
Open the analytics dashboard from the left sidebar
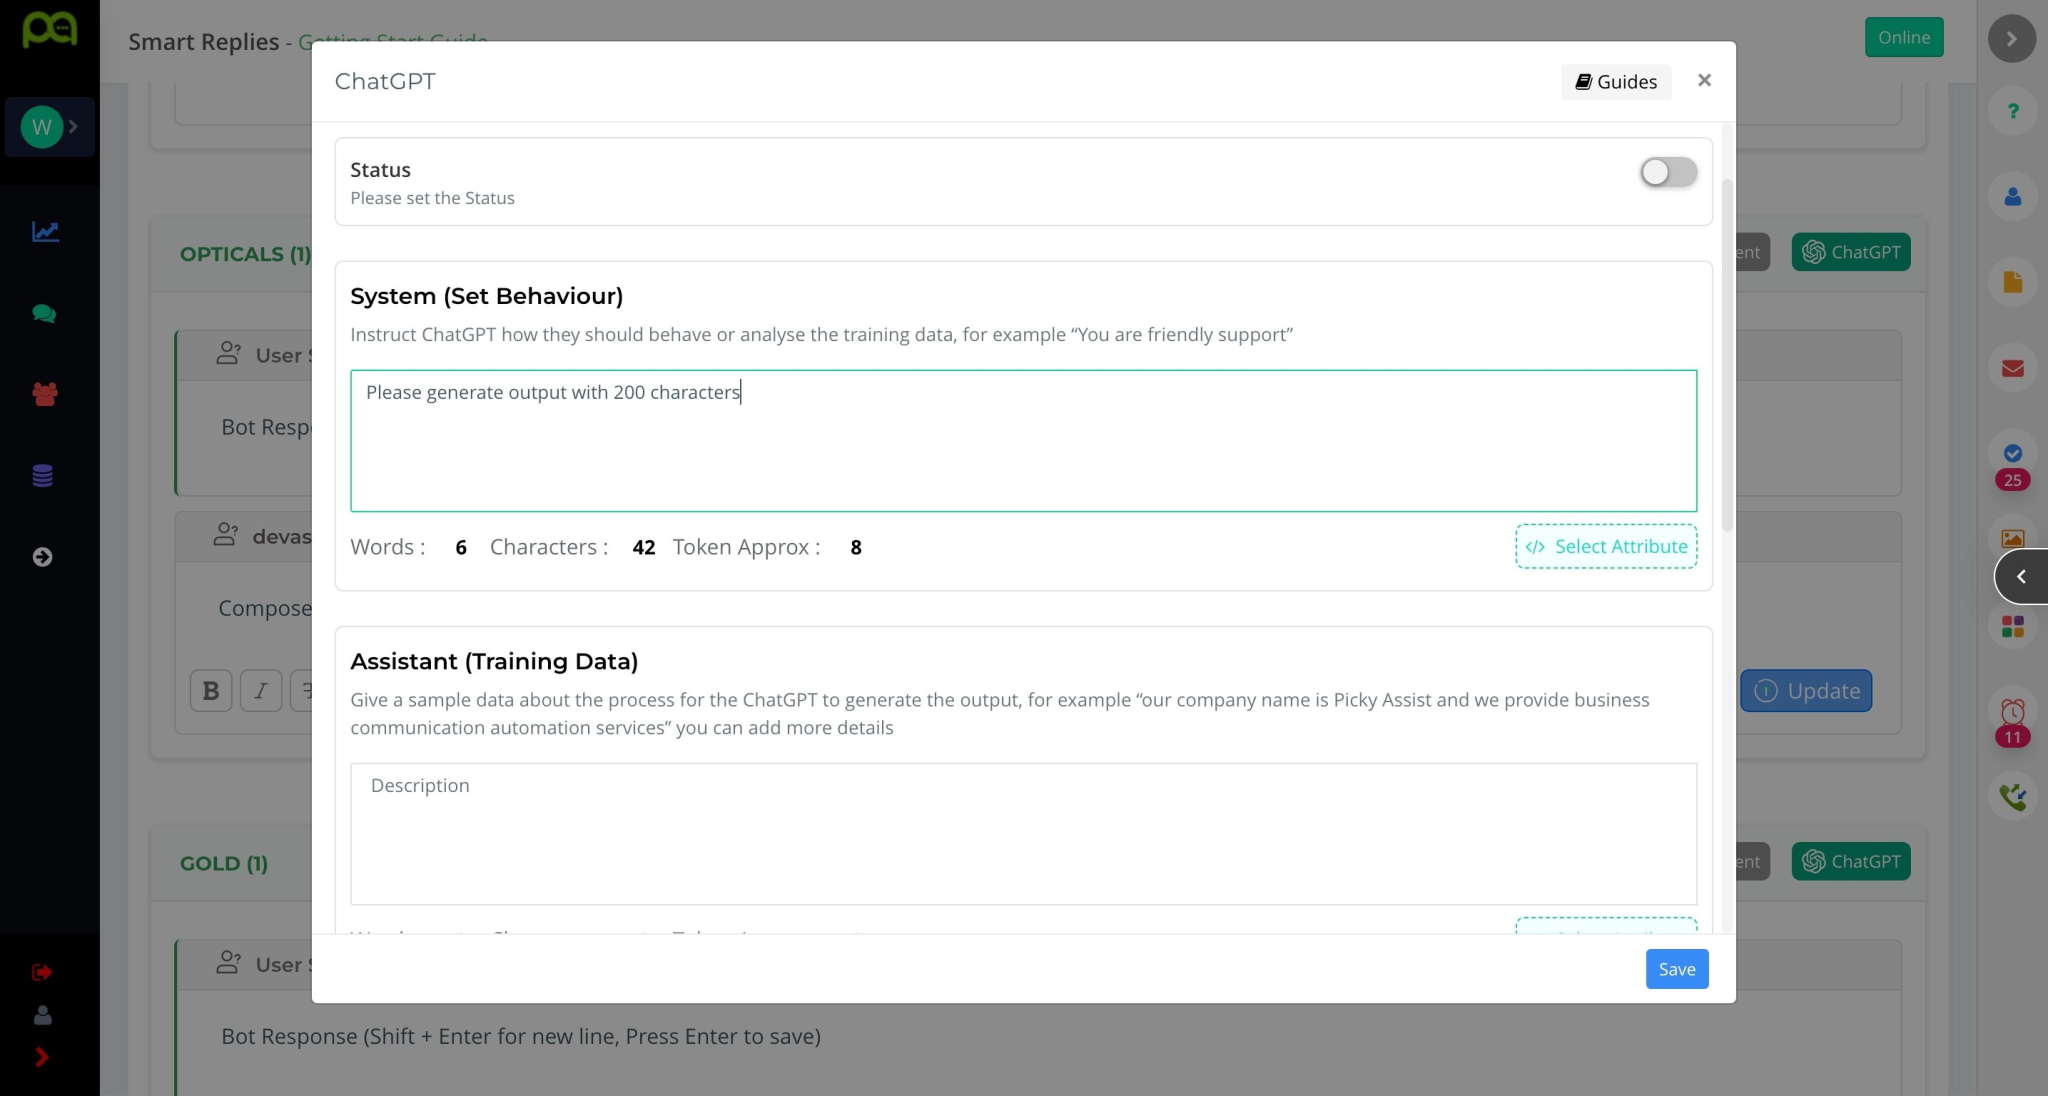(x=45, y=231)
